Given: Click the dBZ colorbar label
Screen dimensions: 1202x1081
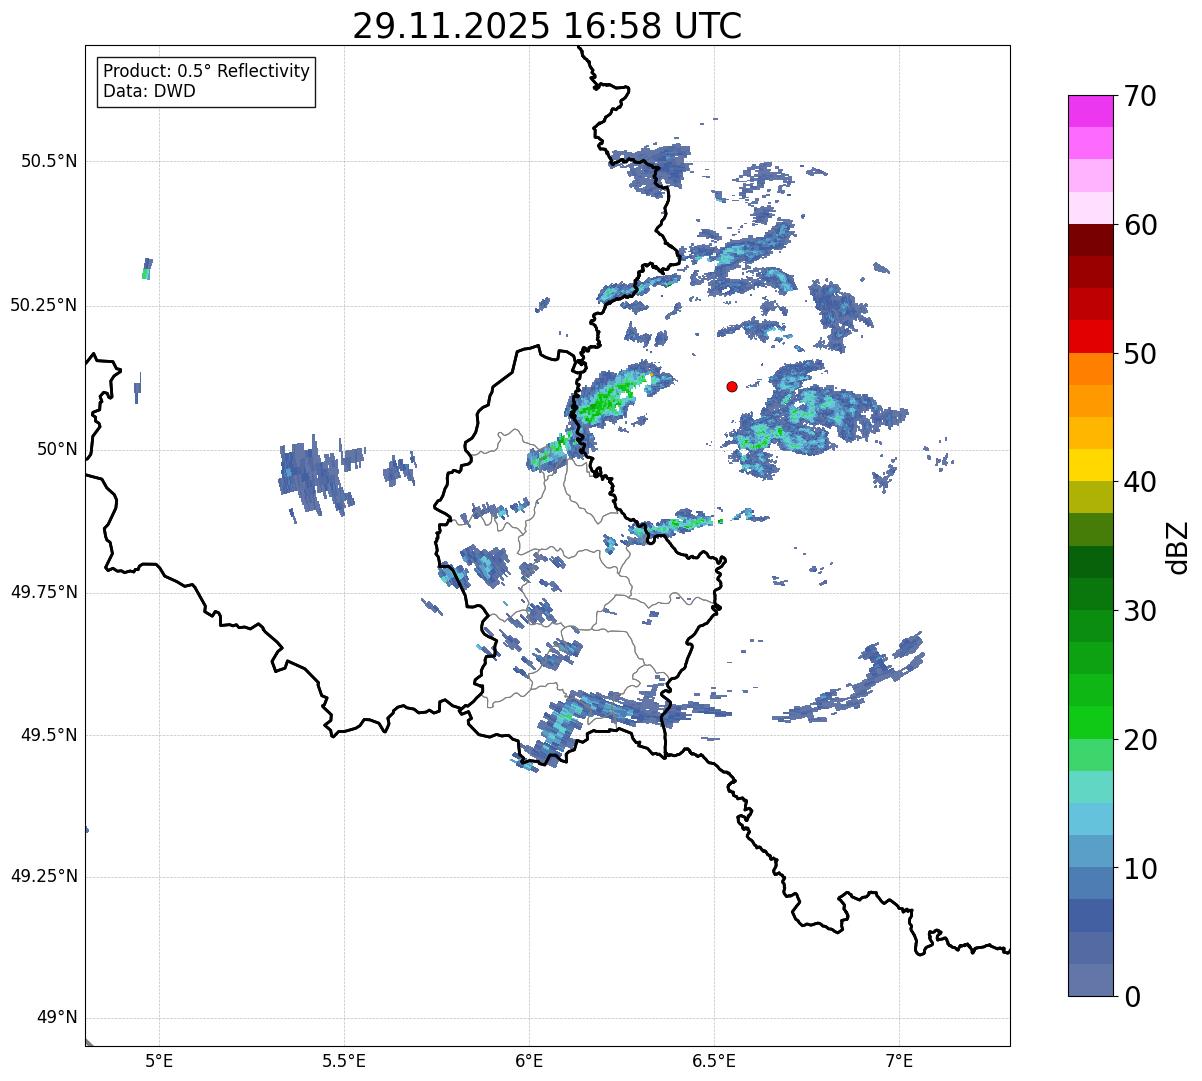Looking at the screenshot, I should pos(1178,547).
